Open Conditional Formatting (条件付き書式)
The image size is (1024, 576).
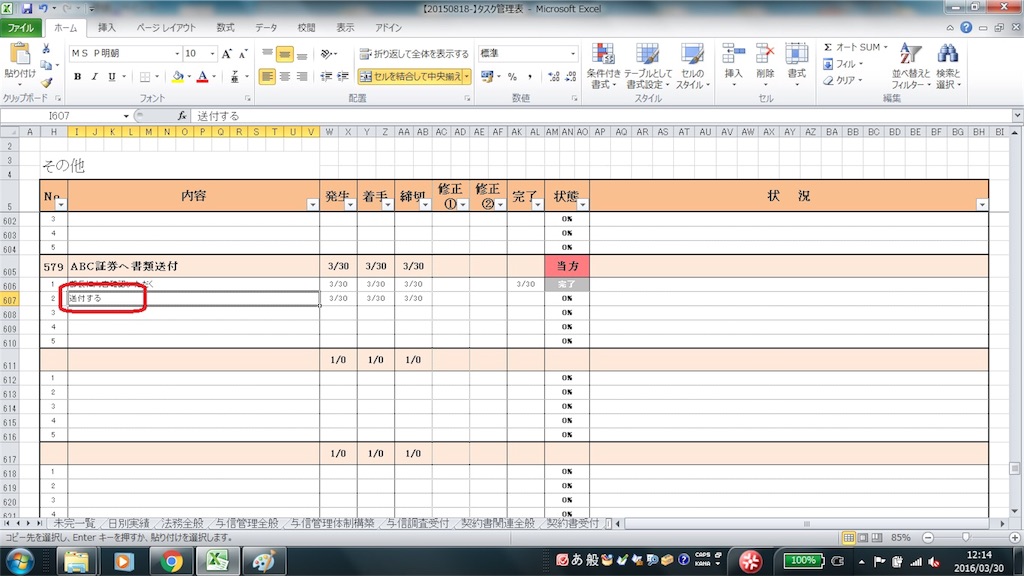(x=603, y=66)
